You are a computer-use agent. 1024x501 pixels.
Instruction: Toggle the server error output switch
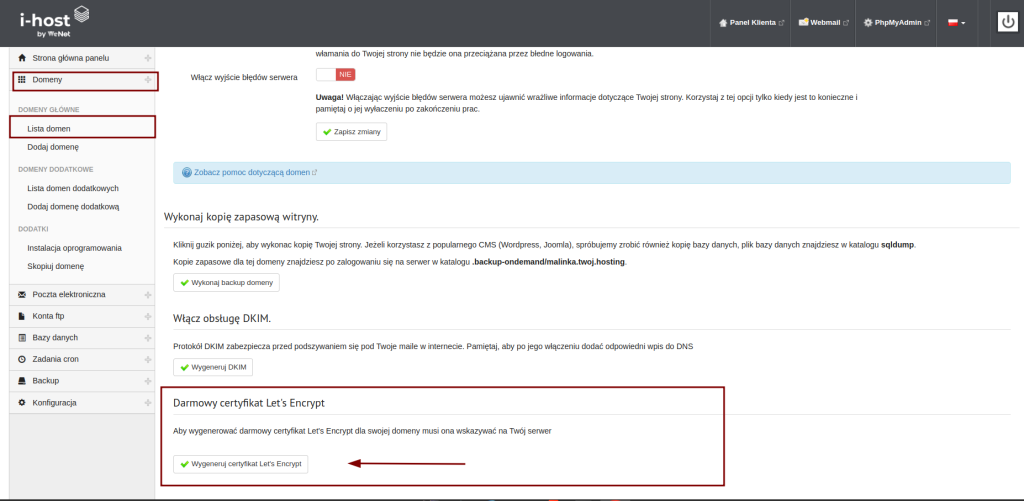(x=336, y=75)
